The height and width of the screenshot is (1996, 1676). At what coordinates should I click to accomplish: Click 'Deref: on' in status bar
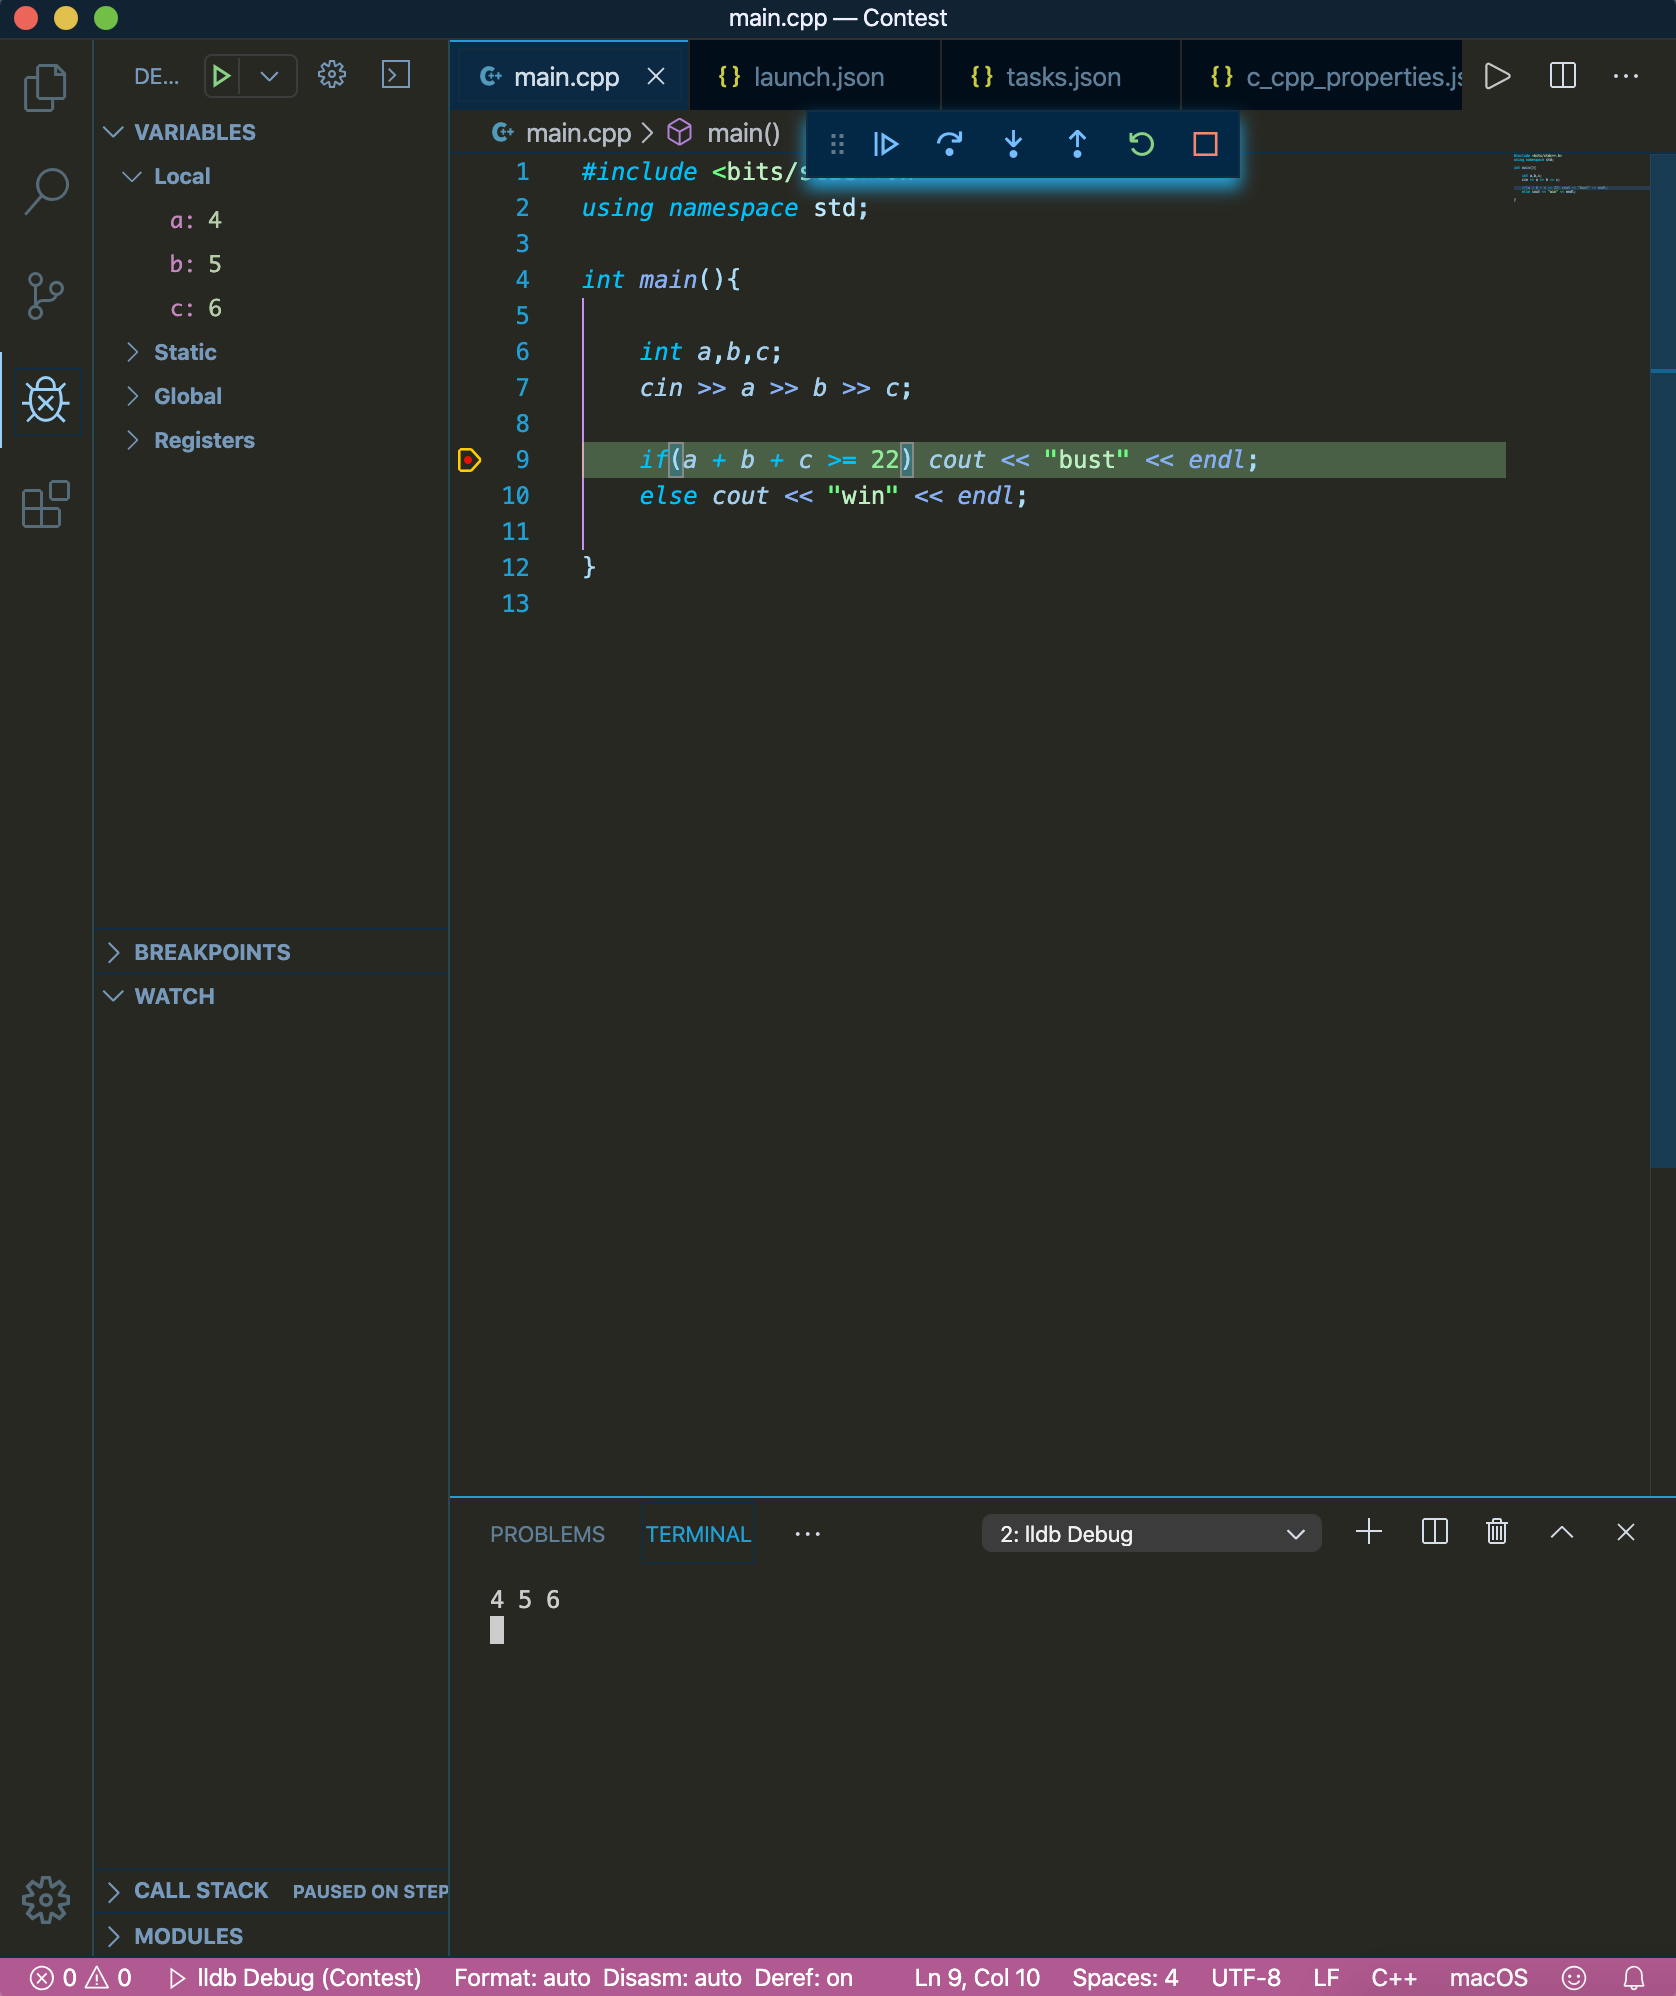[803, 1978]
